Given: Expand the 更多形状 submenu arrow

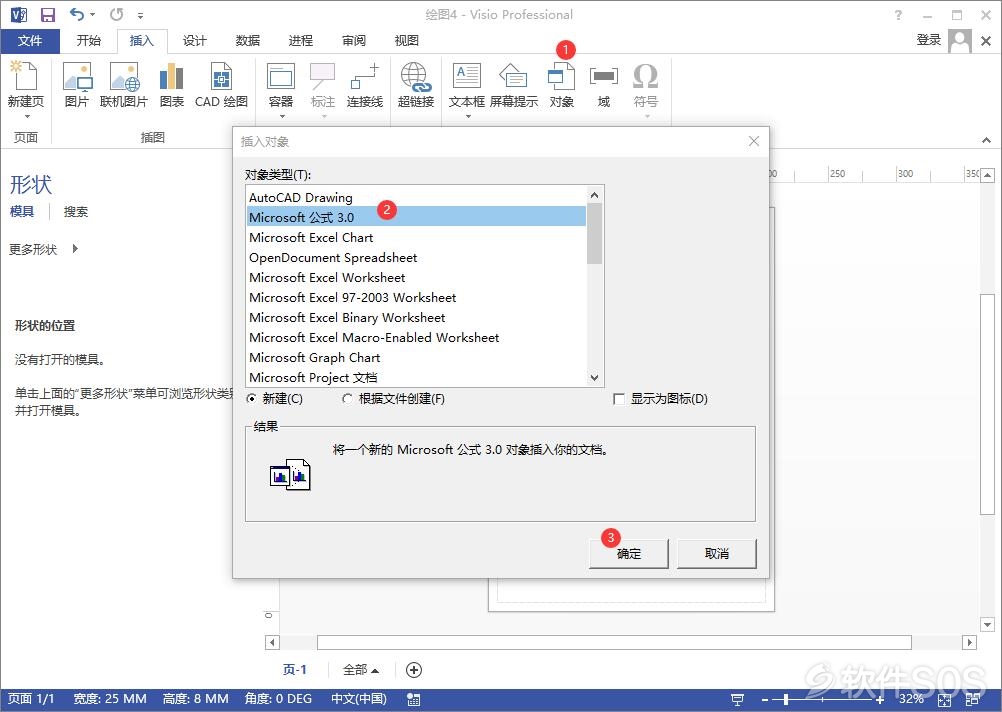Looking at the screenshot, I should (x=75, y=249).
